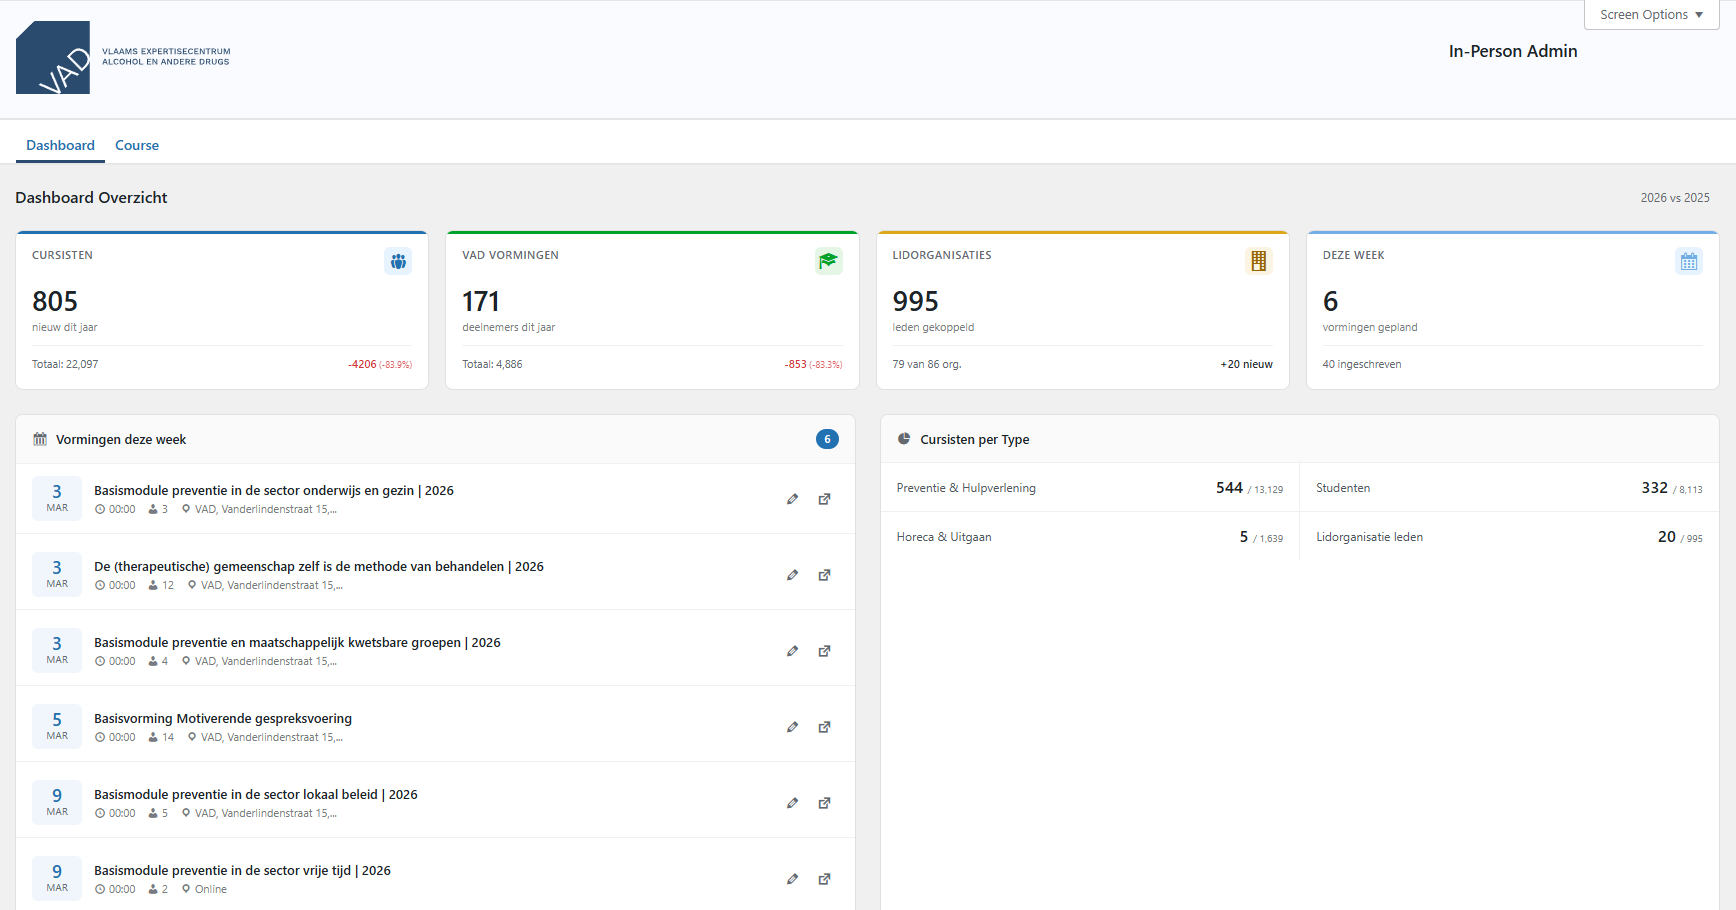Select the Dashboard tab
This screenshot has height=910, width=1736.
point(60,145)
